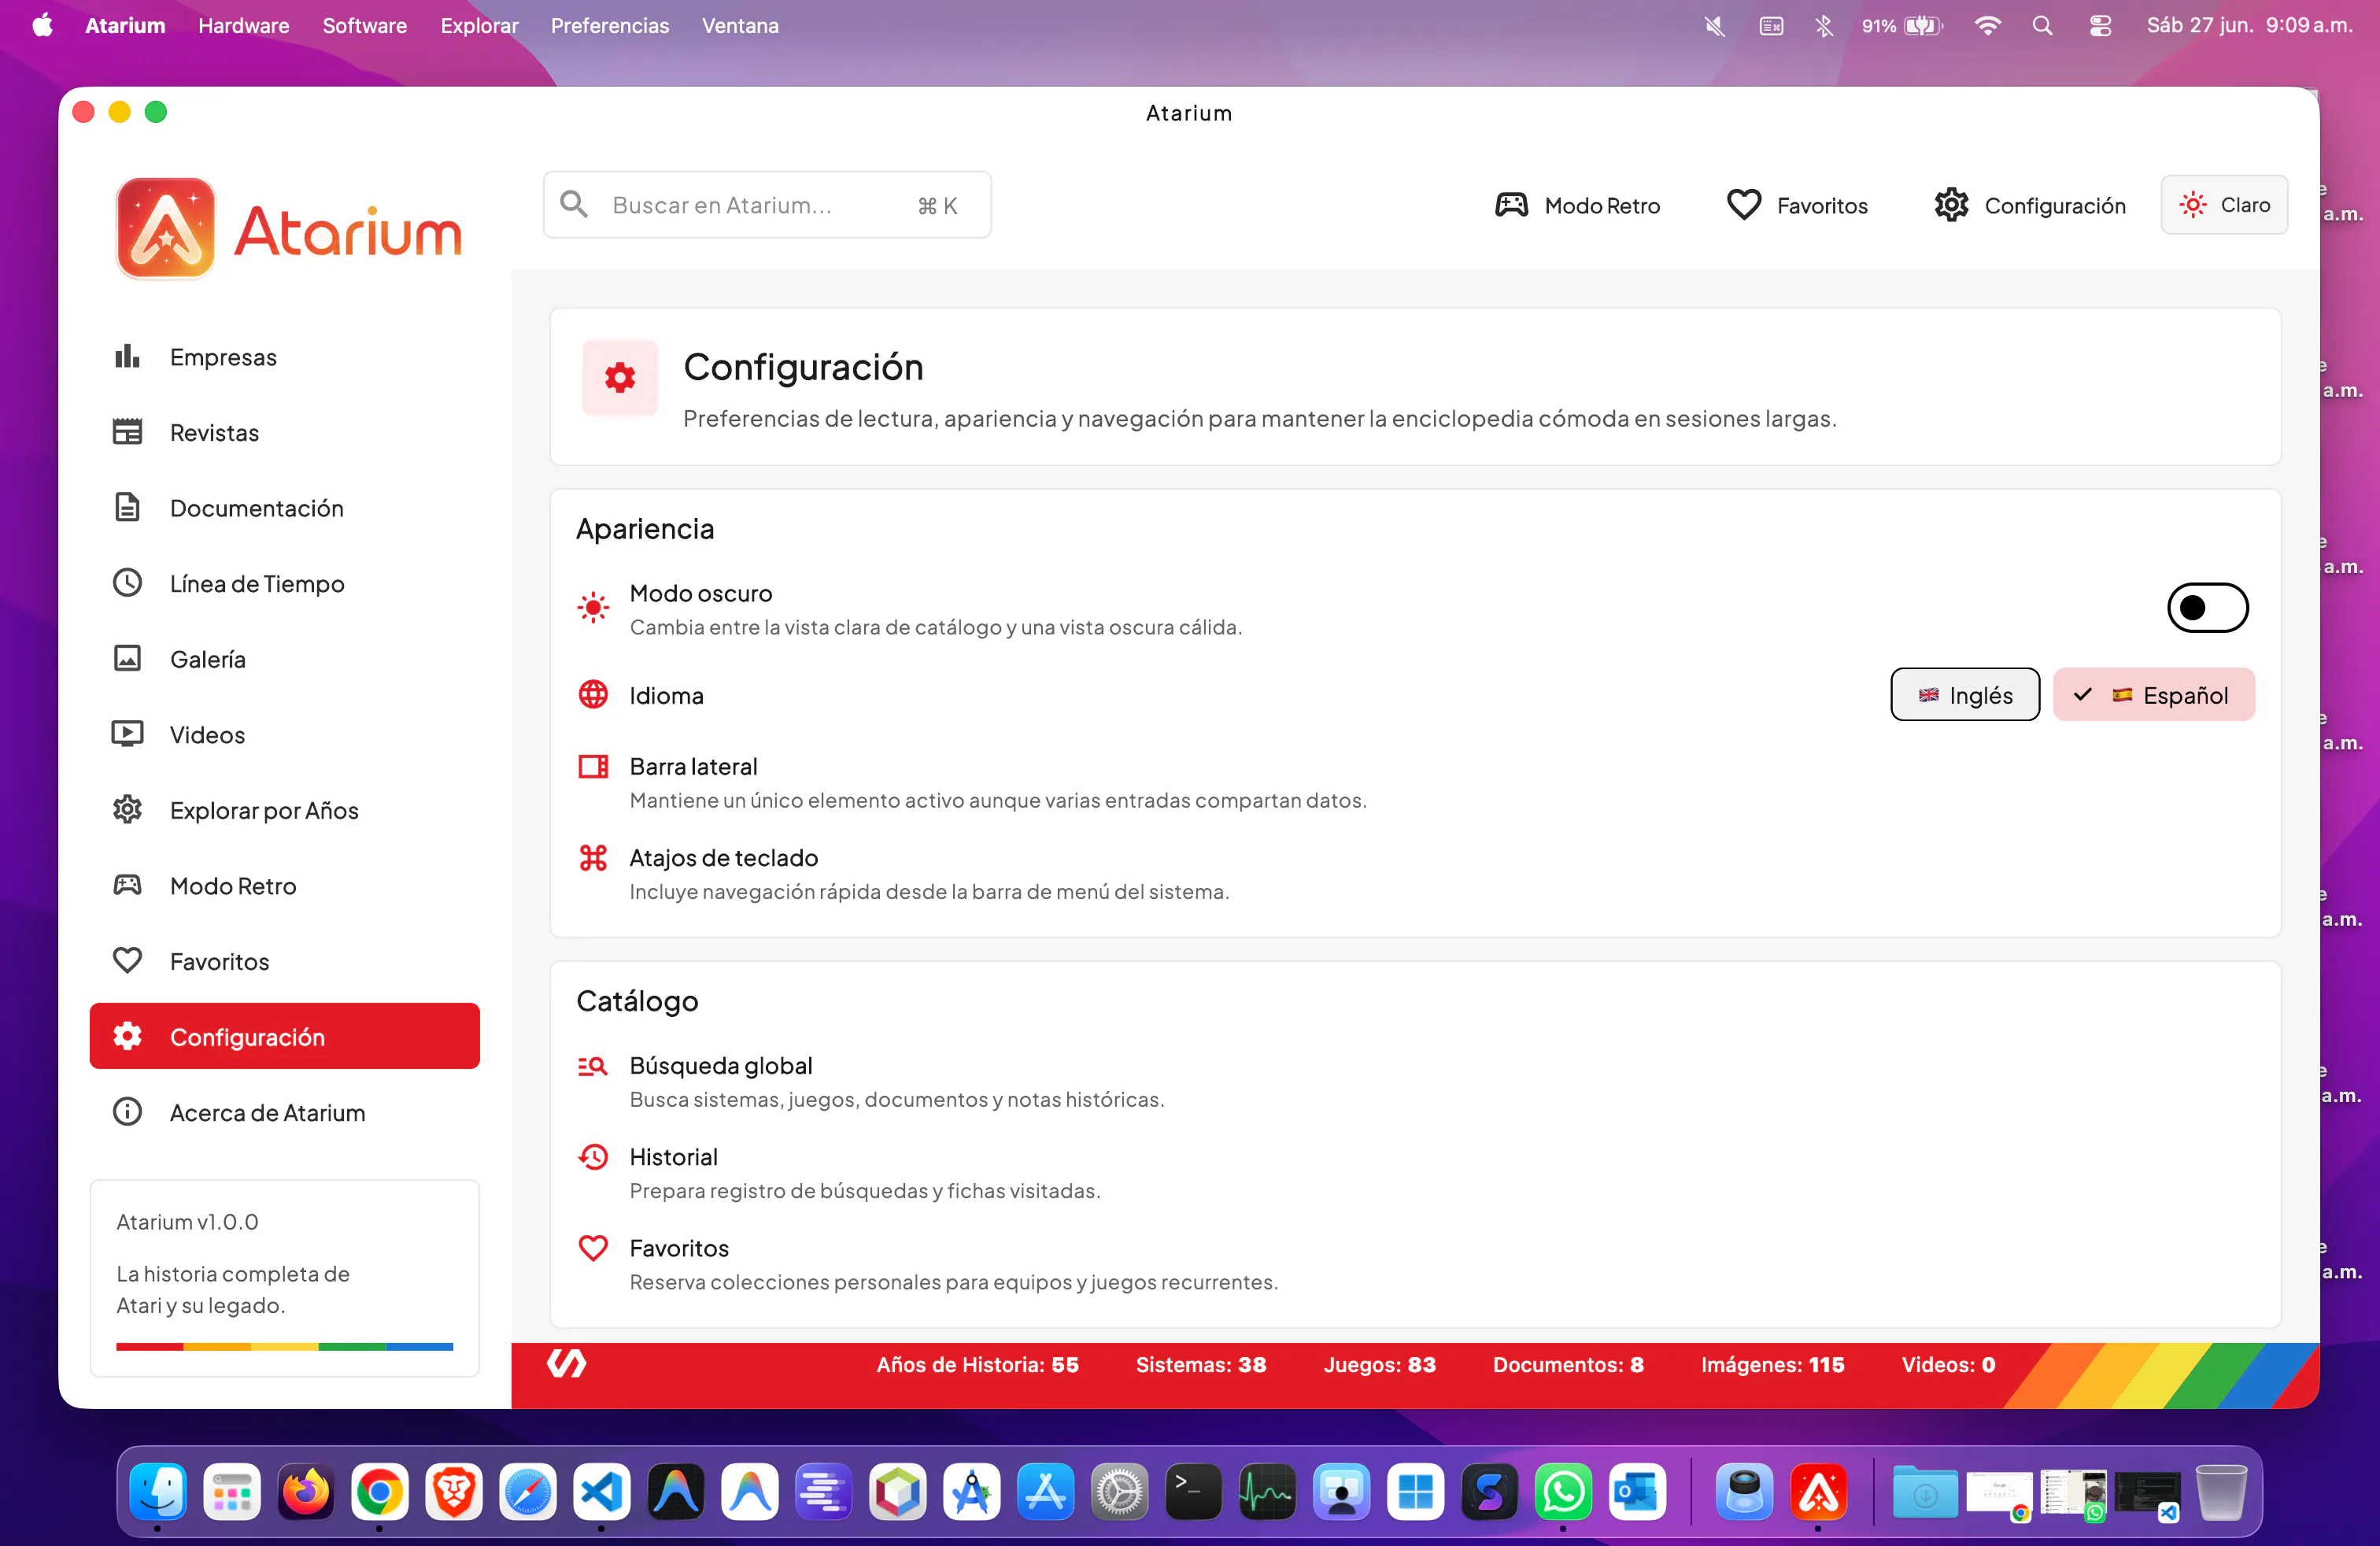Image resolution: width=2380 pixels, height=1546 pixels.
Task: Toggle the Modo oscuro switch
Action: pyautogui.click(x=2207, y=607)
